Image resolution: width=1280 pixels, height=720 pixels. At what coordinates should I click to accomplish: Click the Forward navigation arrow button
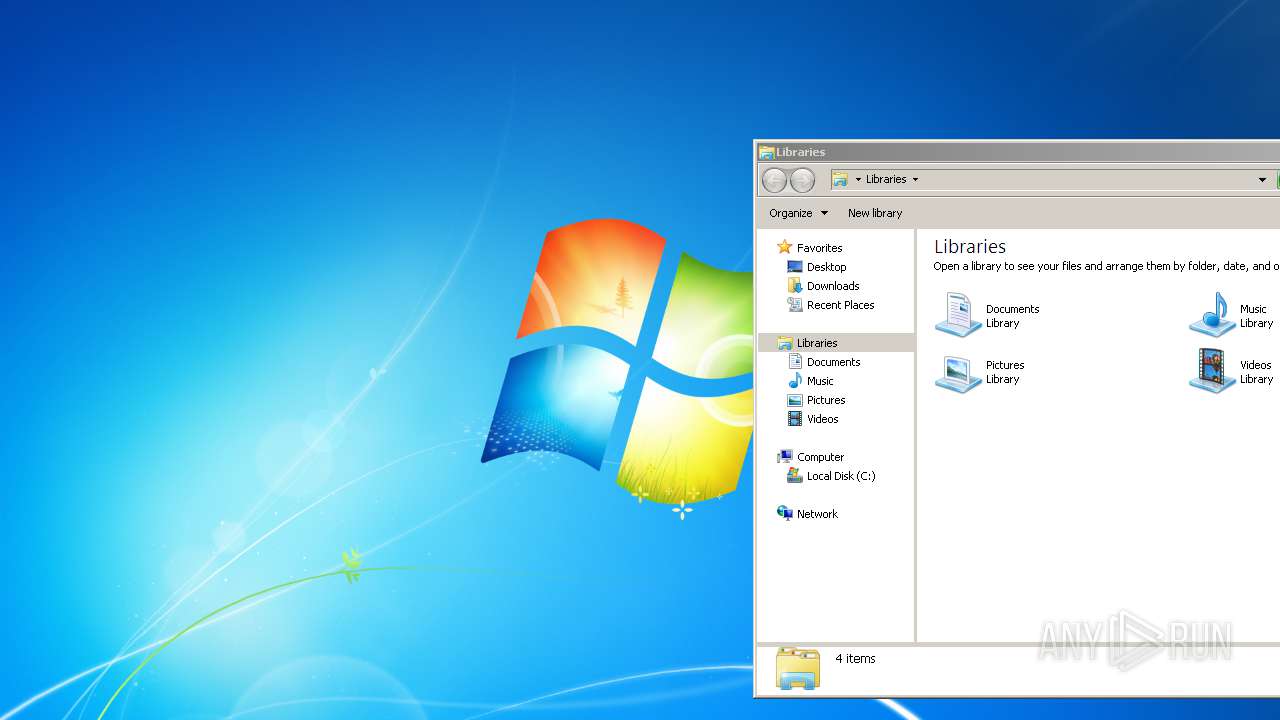[x=802, y=180]
